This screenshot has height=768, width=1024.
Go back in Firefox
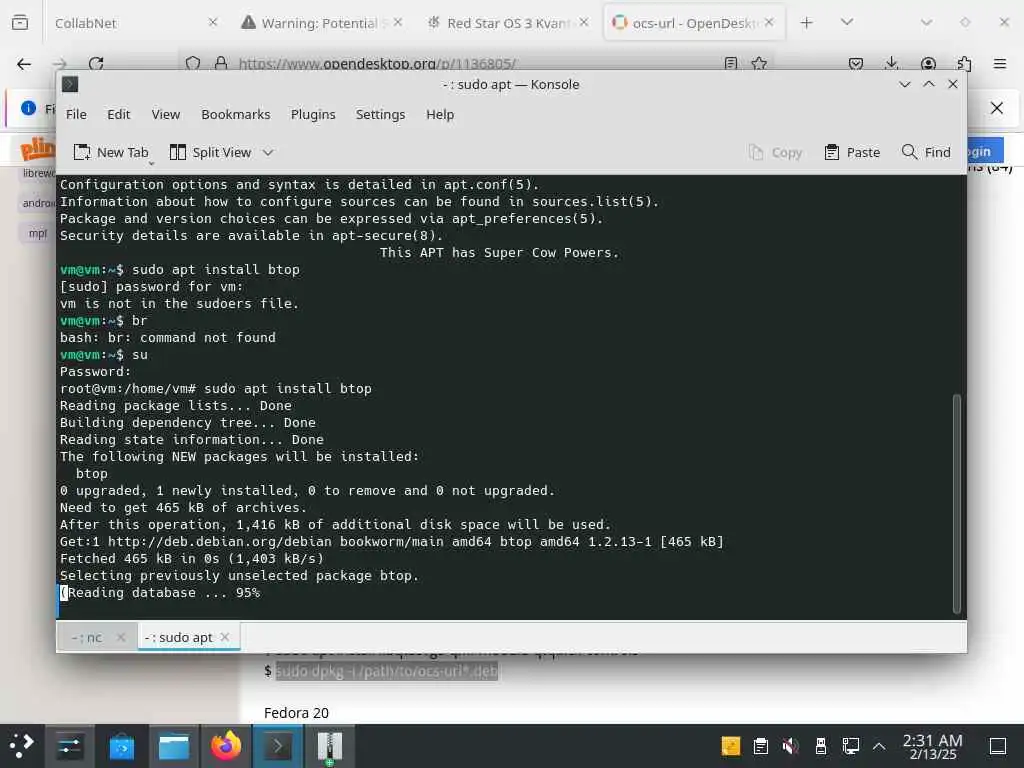24,64
